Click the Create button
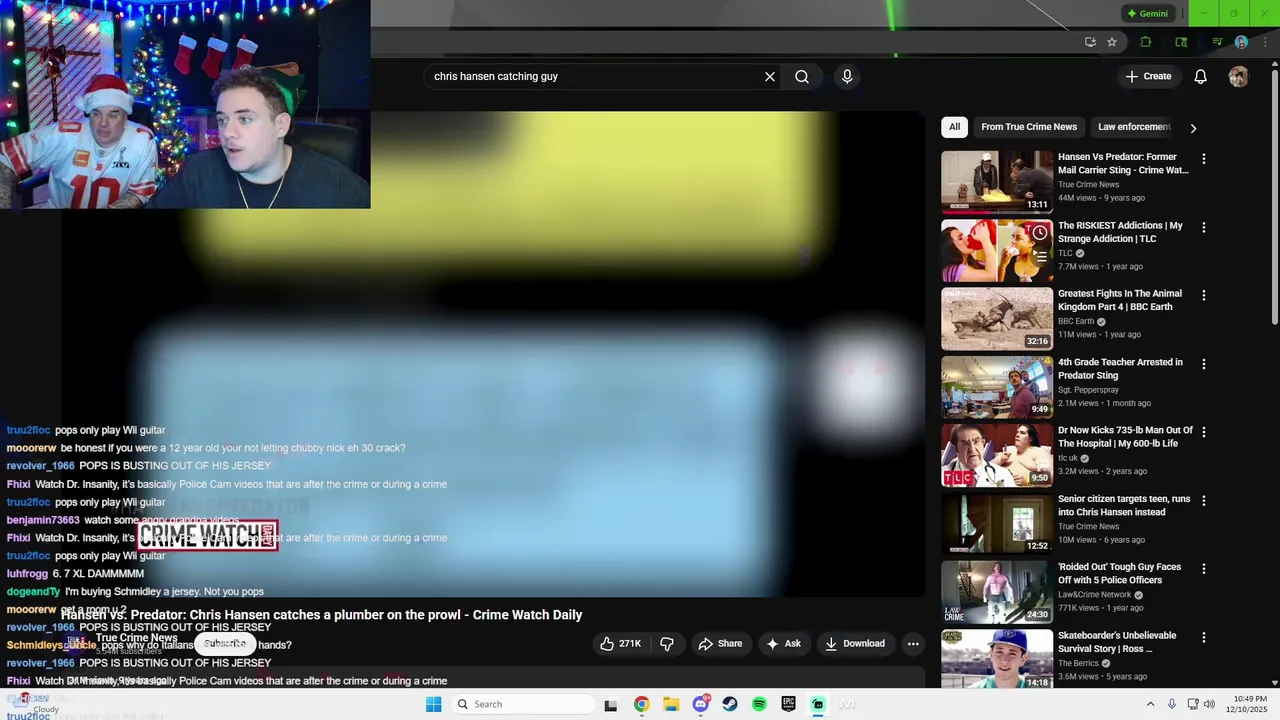The height and width of the screenshot is (720, 1280). 1148,76
